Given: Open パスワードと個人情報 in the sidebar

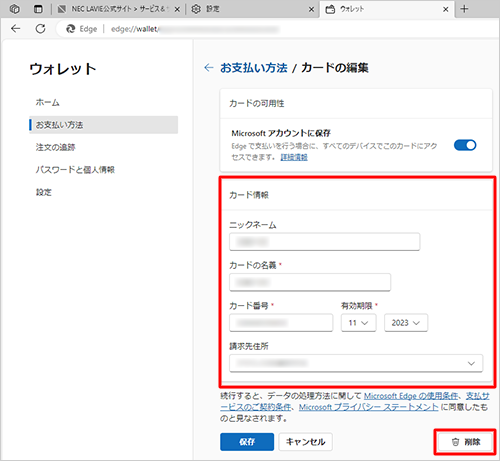Looking at the screenshot, I should 75,170.
